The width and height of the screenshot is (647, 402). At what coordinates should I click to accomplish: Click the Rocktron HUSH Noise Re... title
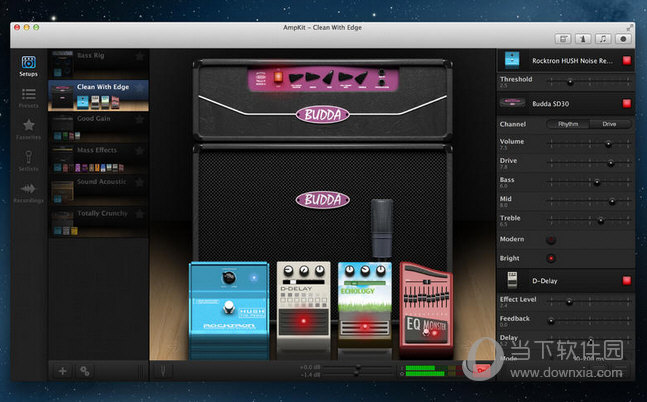tap(572, 61)
